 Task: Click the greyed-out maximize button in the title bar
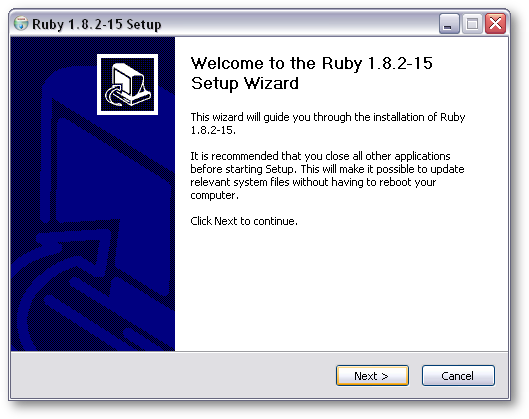click(x=472, y=24)
